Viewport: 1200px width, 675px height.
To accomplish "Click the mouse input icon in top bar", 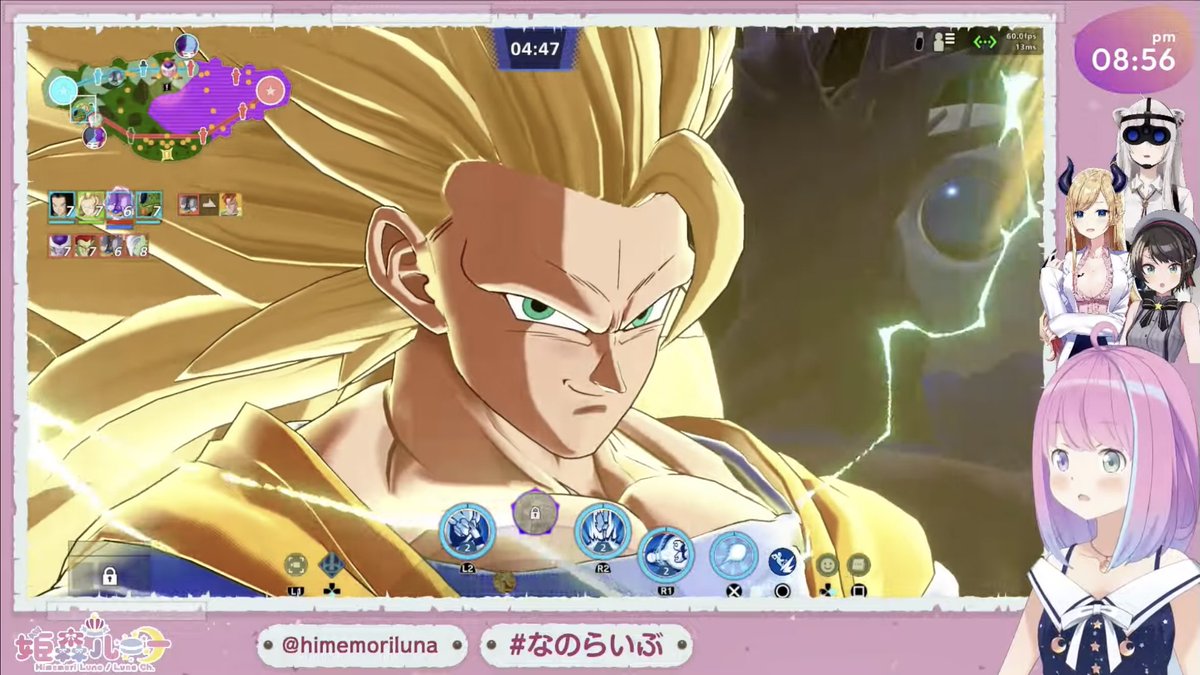I will (x=918, y=41).
